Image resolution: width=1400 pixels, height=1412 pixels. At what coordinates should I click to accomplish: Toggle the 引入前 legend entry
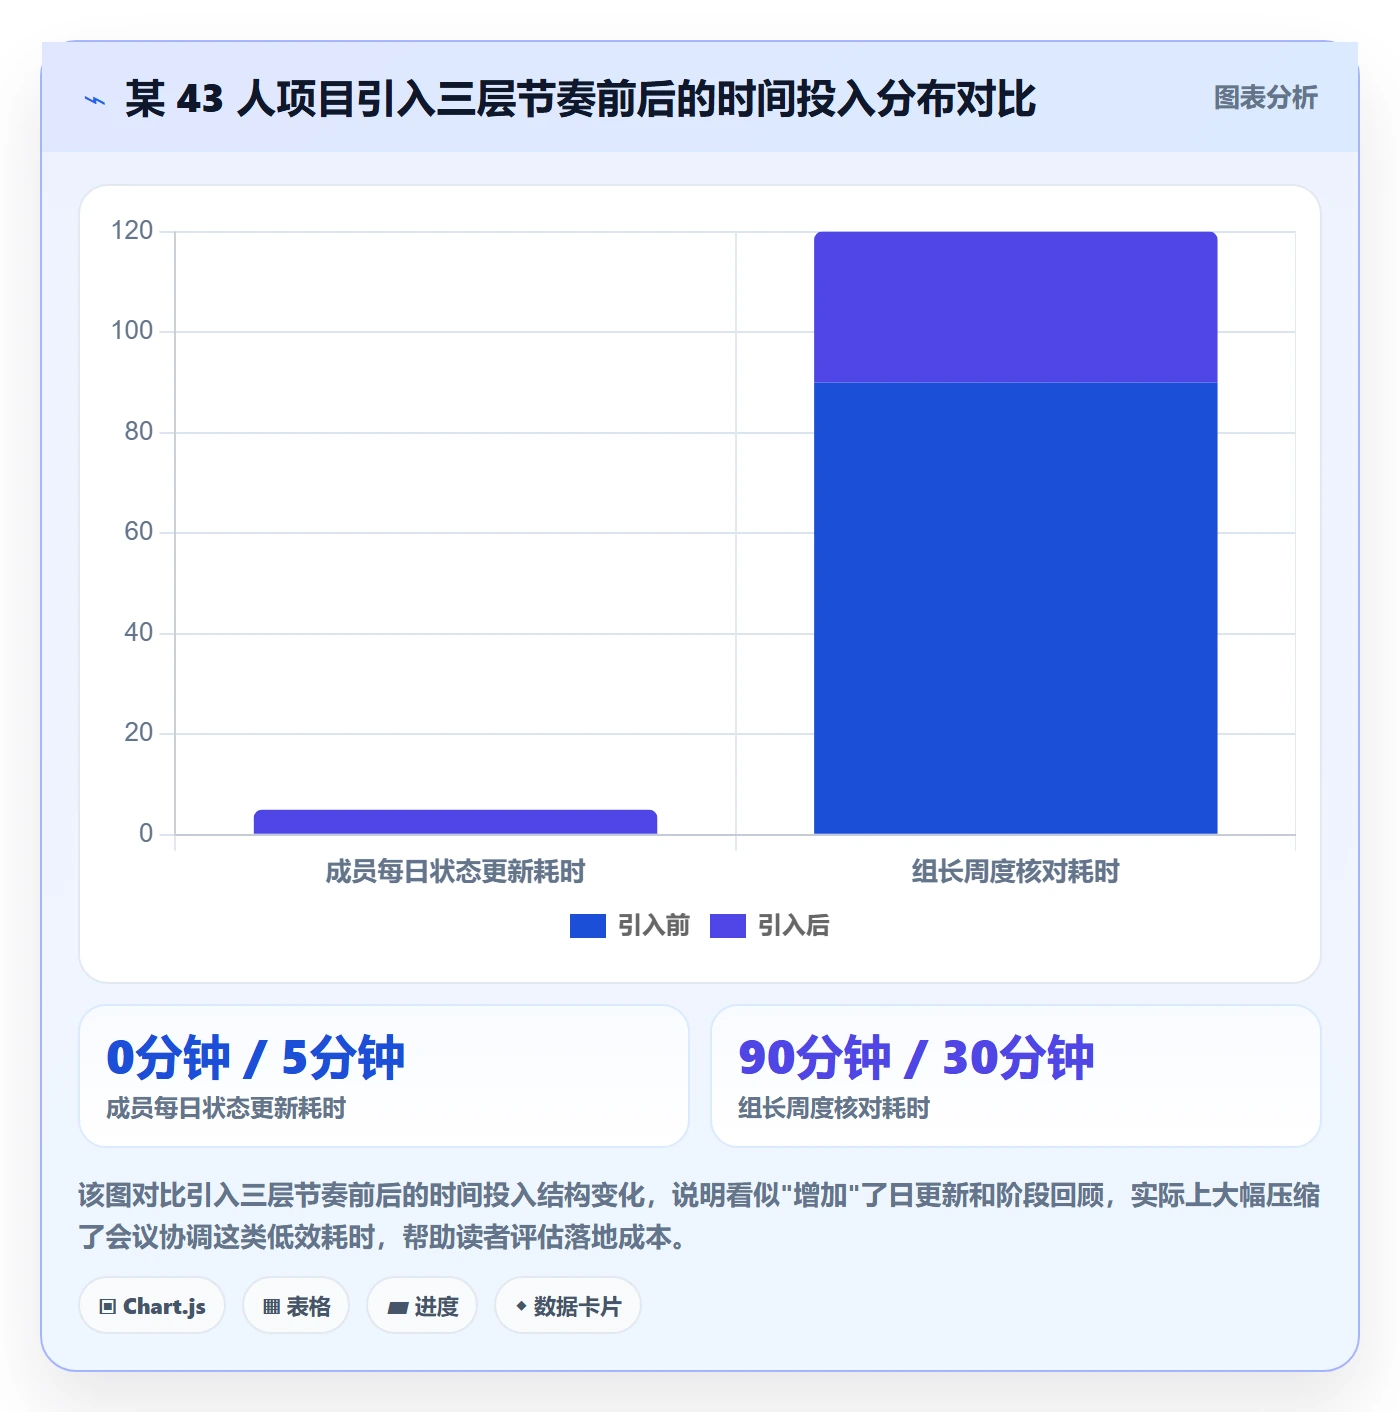point(630,926)
